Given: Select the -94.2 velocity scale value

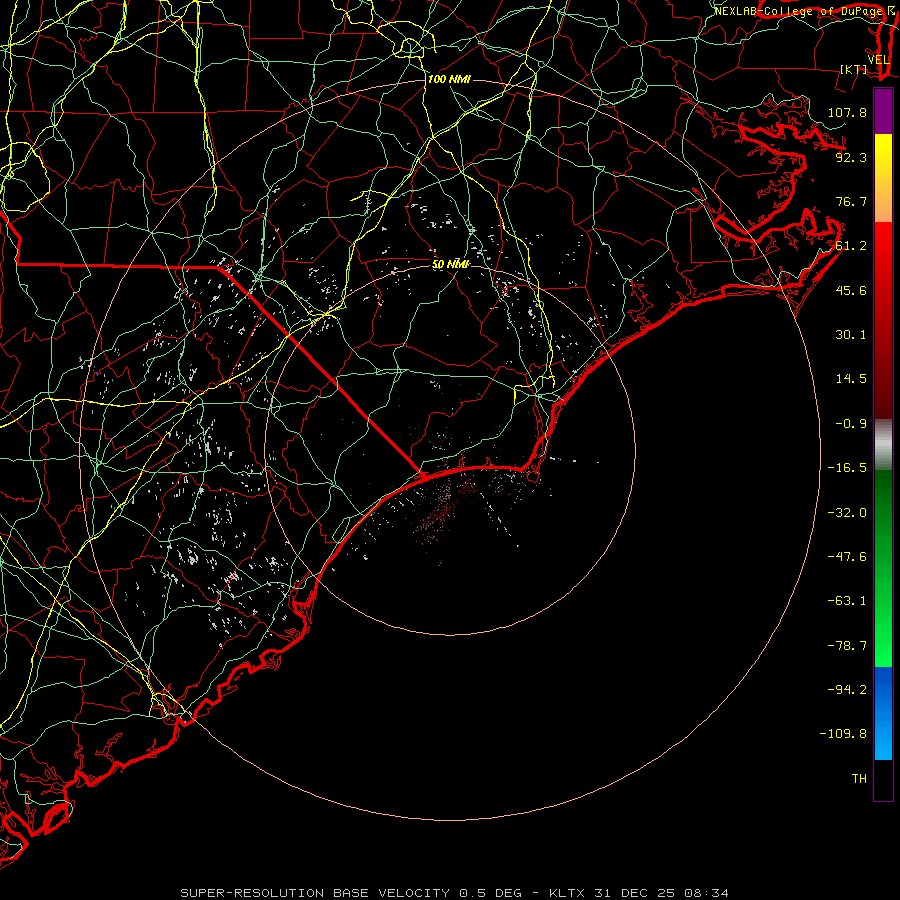Looking at the screenshot, I should point(847,690).
